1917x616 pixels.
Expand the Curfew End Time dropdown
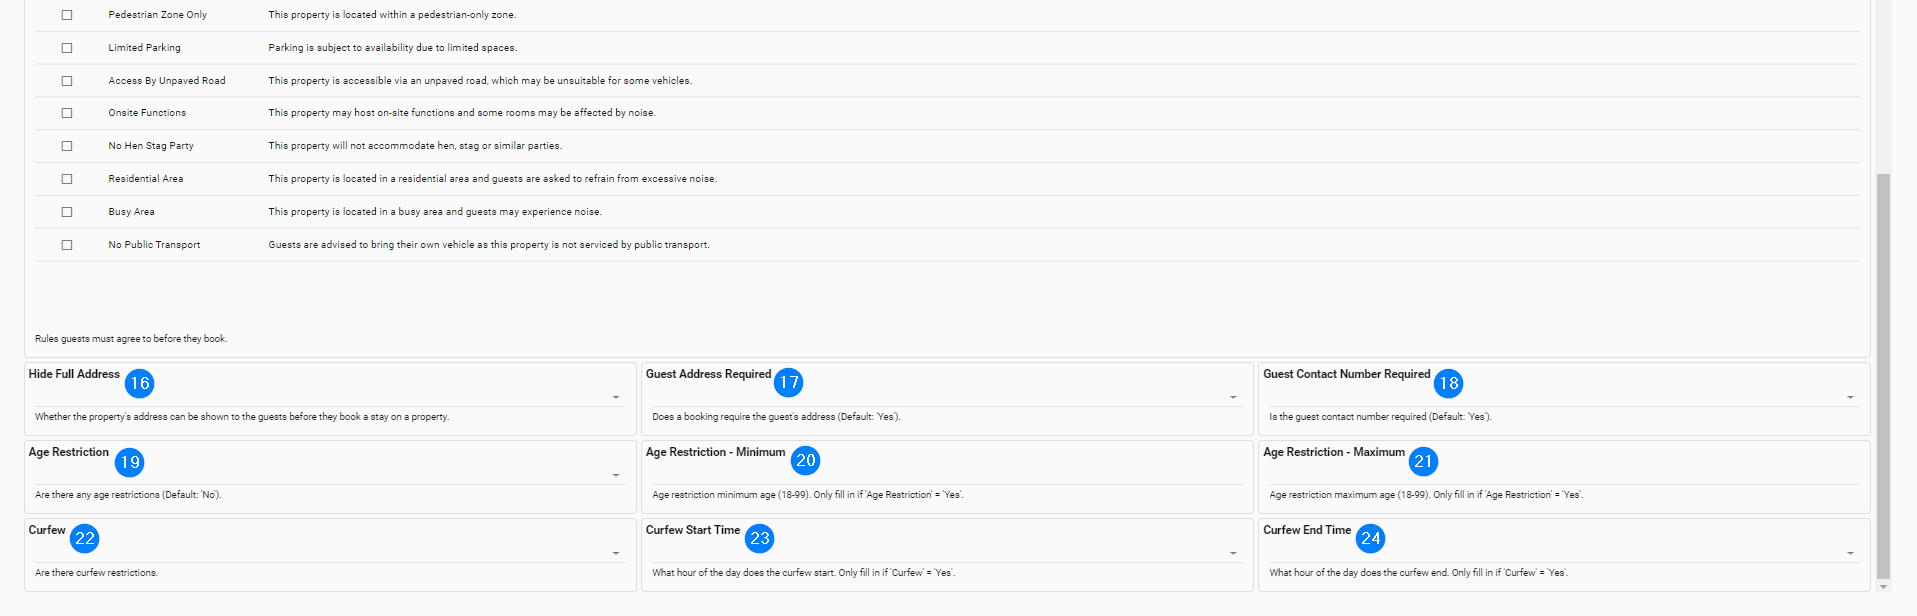1850,553
